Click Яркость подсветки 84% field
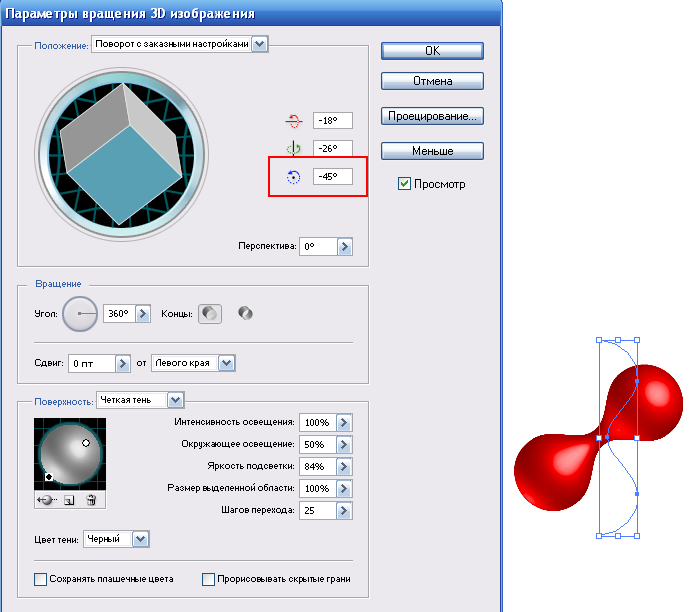This screenshot has width=690, height=612. tap(318, 466)
